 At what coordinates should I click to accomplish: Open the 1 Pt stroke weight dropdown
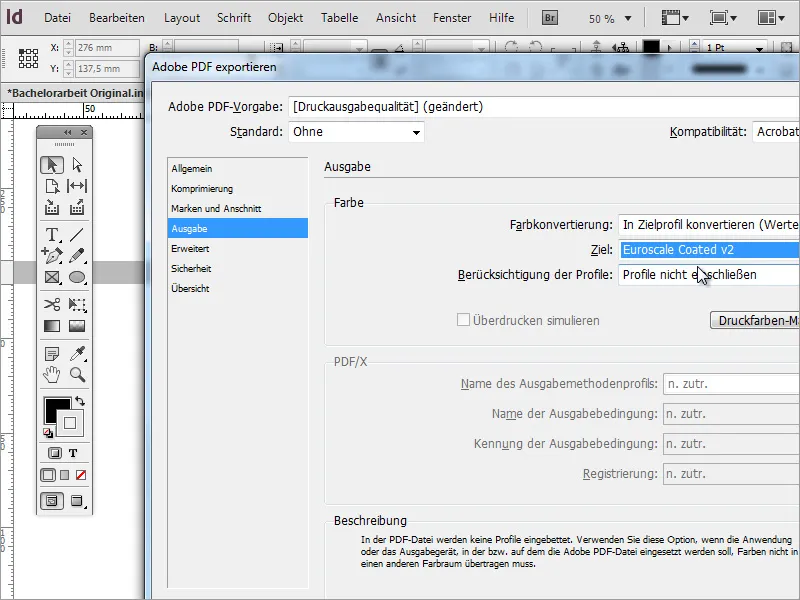(x=759, y=49)
